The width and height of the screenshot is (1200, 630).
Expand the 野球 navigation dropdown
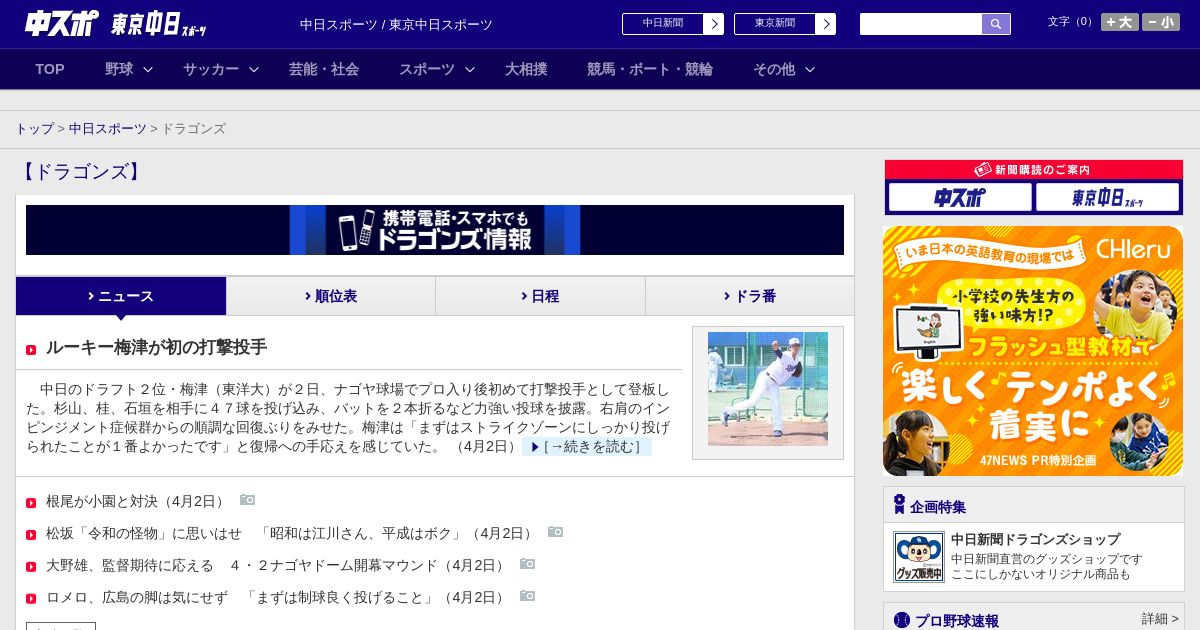coord(129,69)
